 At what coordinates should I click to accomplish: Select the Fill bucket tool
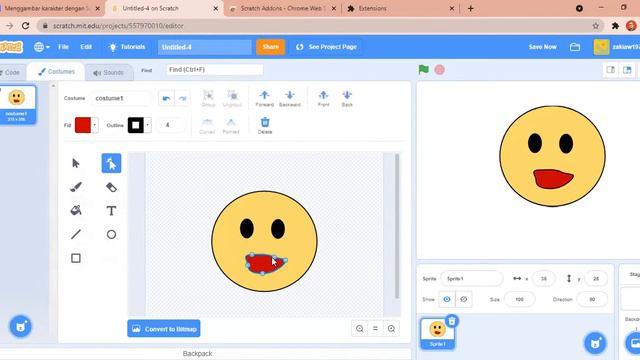tap(76, 211)
